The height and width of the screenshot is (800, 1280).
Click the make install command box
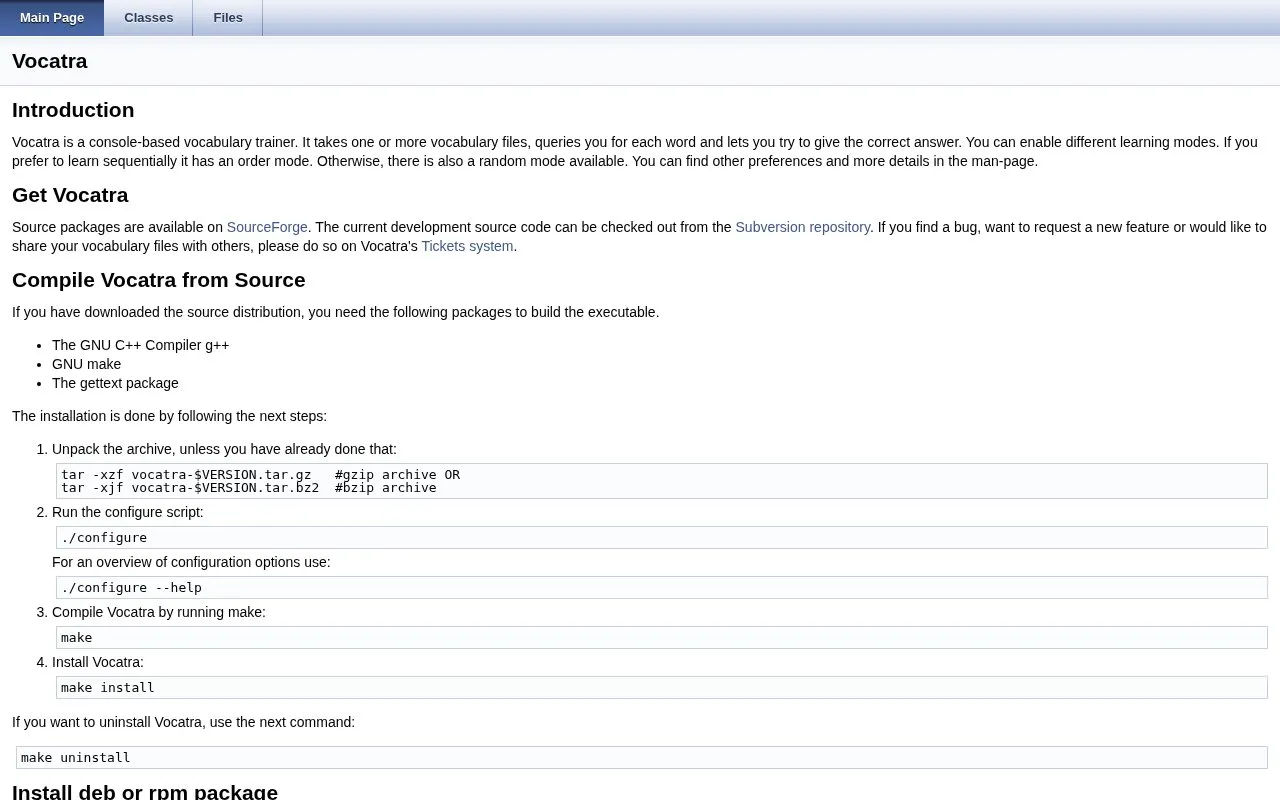point(662,688)
